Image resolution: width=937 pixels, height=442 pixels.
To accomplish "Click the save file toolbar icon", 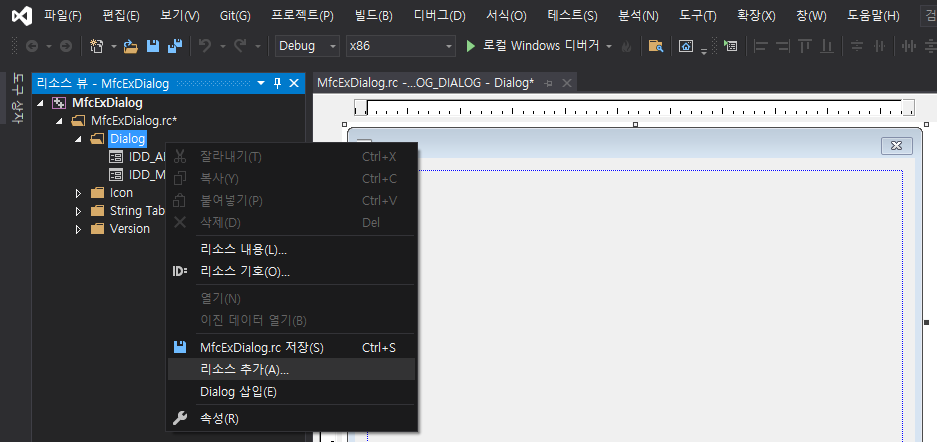I will (x=153, y=46).
